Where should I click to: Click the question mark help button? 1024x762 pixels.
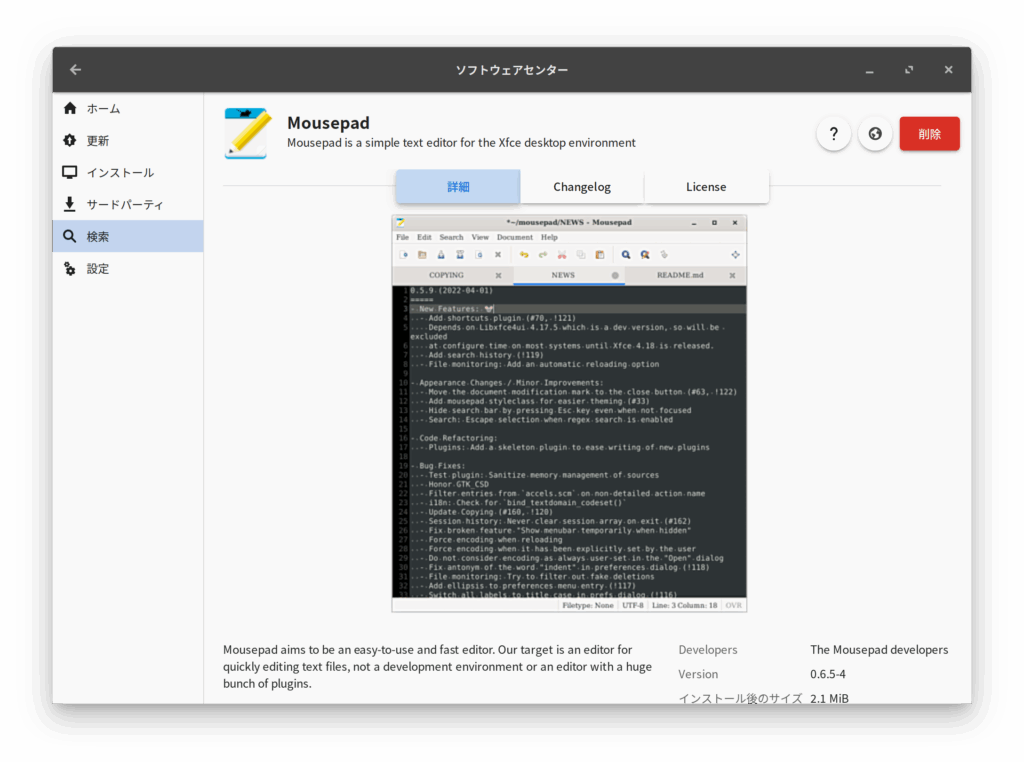[x=833, y=134]
